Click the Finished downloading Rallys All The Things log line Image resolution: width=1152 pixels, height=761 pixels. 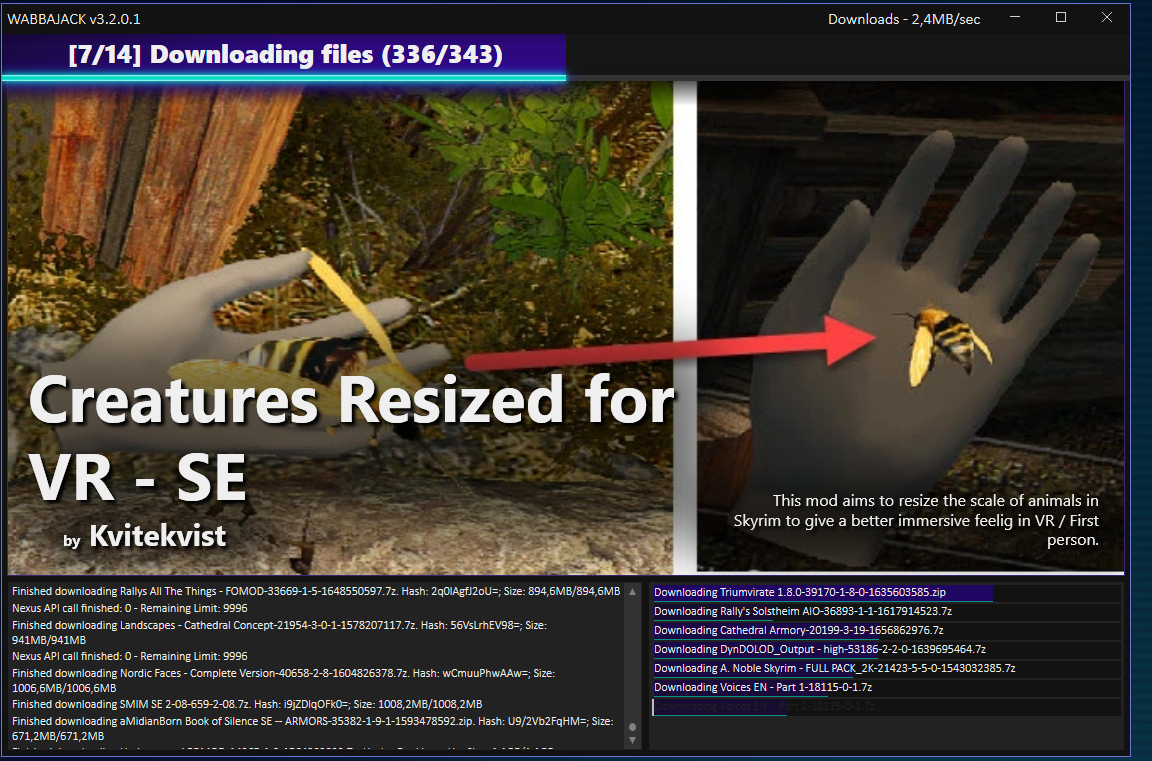click(316, 591)
